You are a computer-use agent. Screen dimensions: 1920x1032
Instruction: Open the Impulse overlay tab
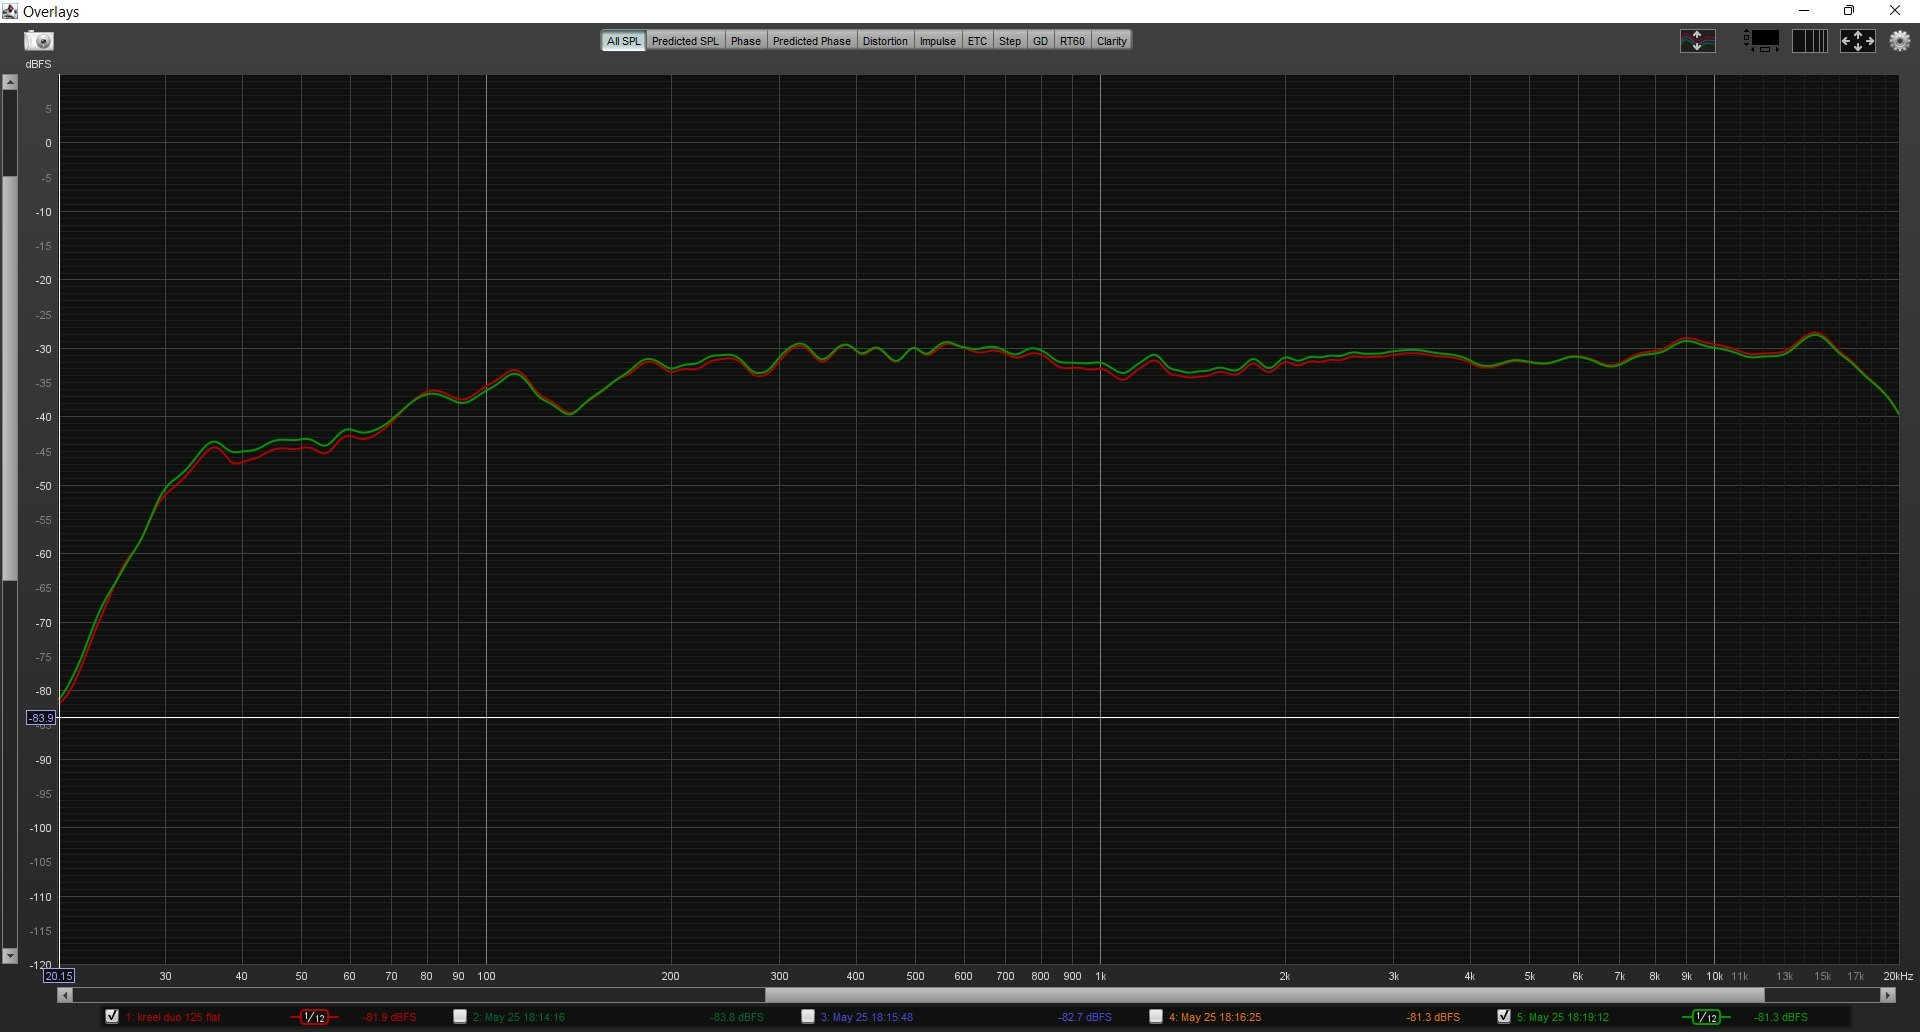(x=937, y=41)
